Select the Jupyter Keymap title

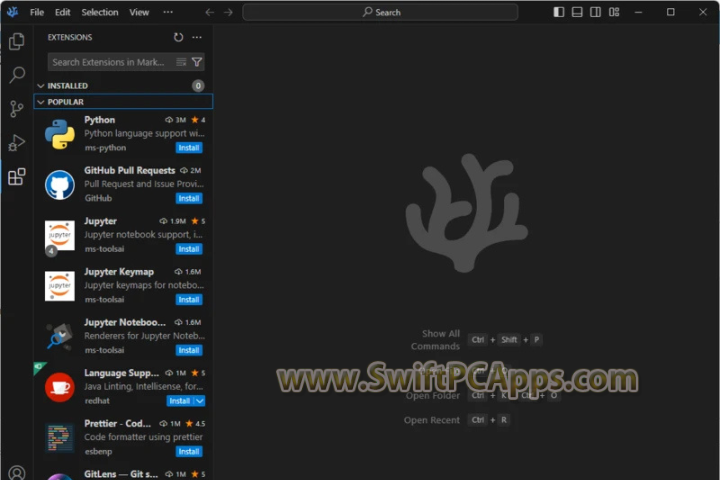point(119,272)
